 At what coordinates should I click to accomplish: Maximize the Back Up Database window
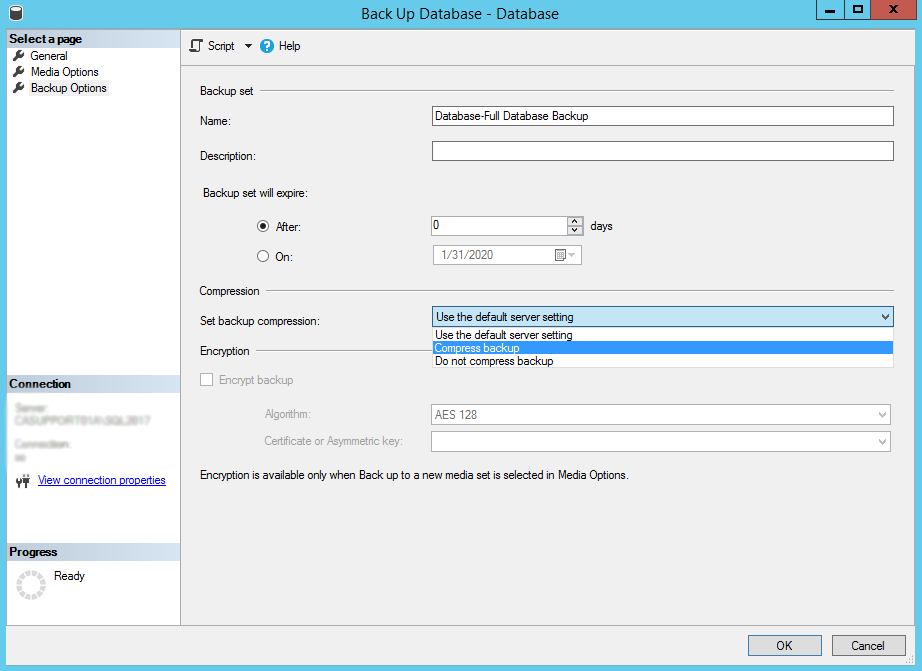[858, 10]
